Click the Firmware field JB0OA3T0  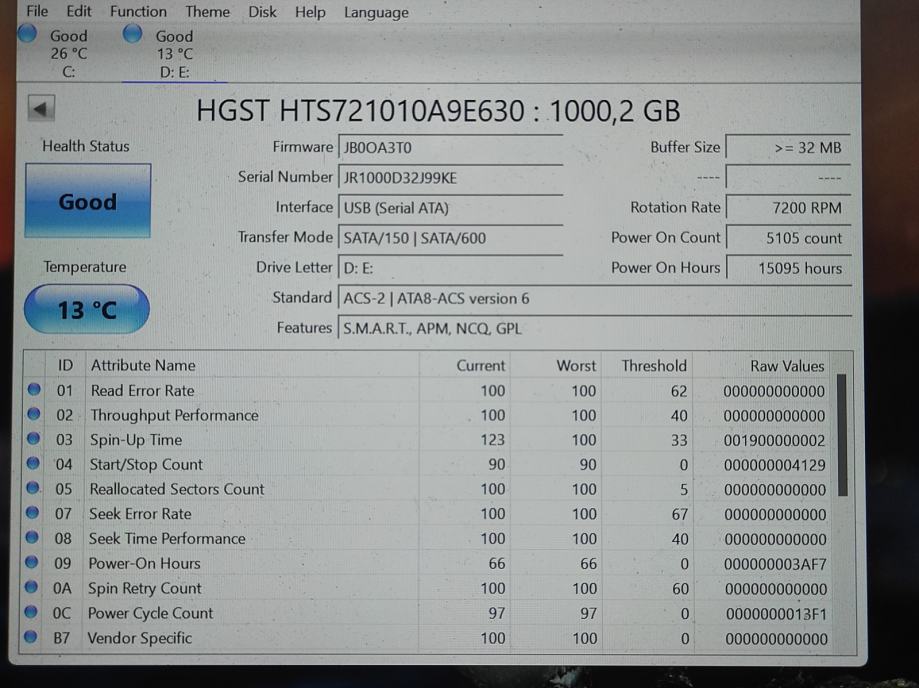point(450,148)
